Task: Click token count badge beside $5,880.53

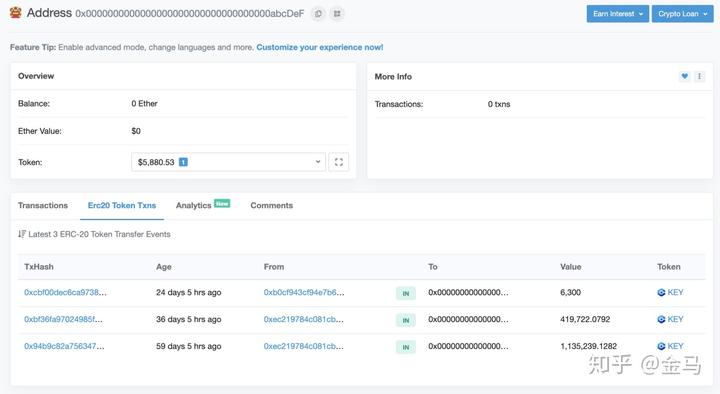Action: (x=183, y=162)
